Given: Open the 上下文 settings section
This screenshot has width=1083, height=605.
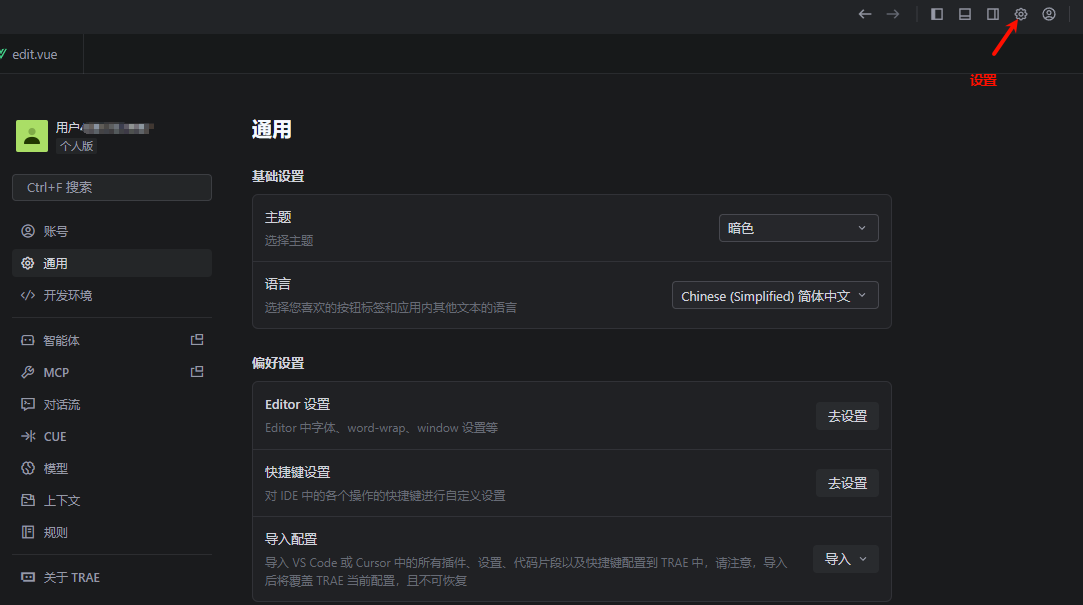Looking at the screenshot, I should pos(112,500).
